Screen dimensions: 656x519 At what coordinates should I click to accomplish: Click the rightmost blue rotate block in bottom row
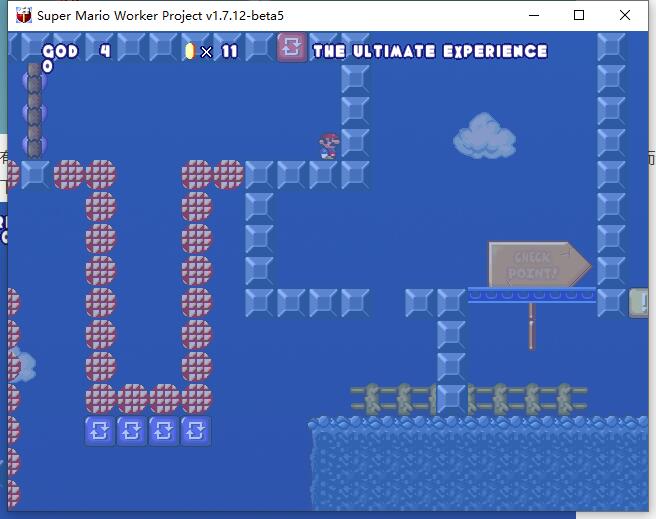(196, 431)
